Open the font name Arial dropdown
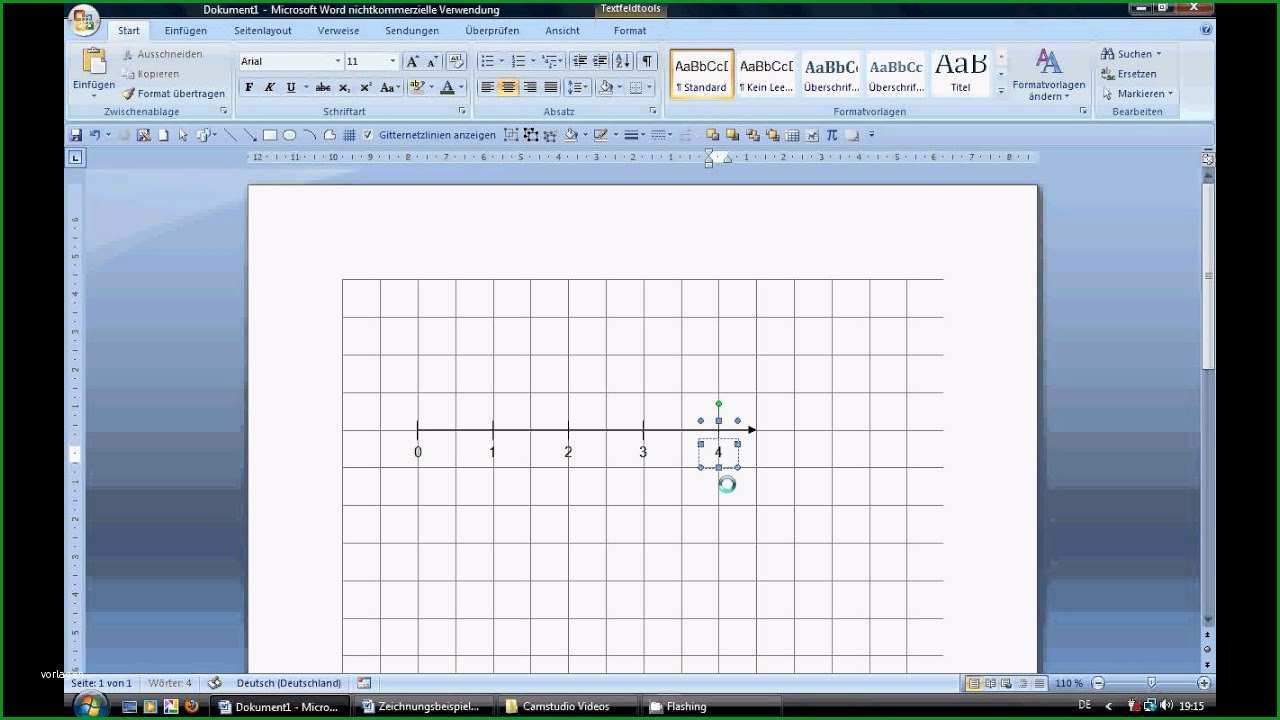The width and height of the screenshot is (1280, 720). pyautogui.click(x=337, y=62)
